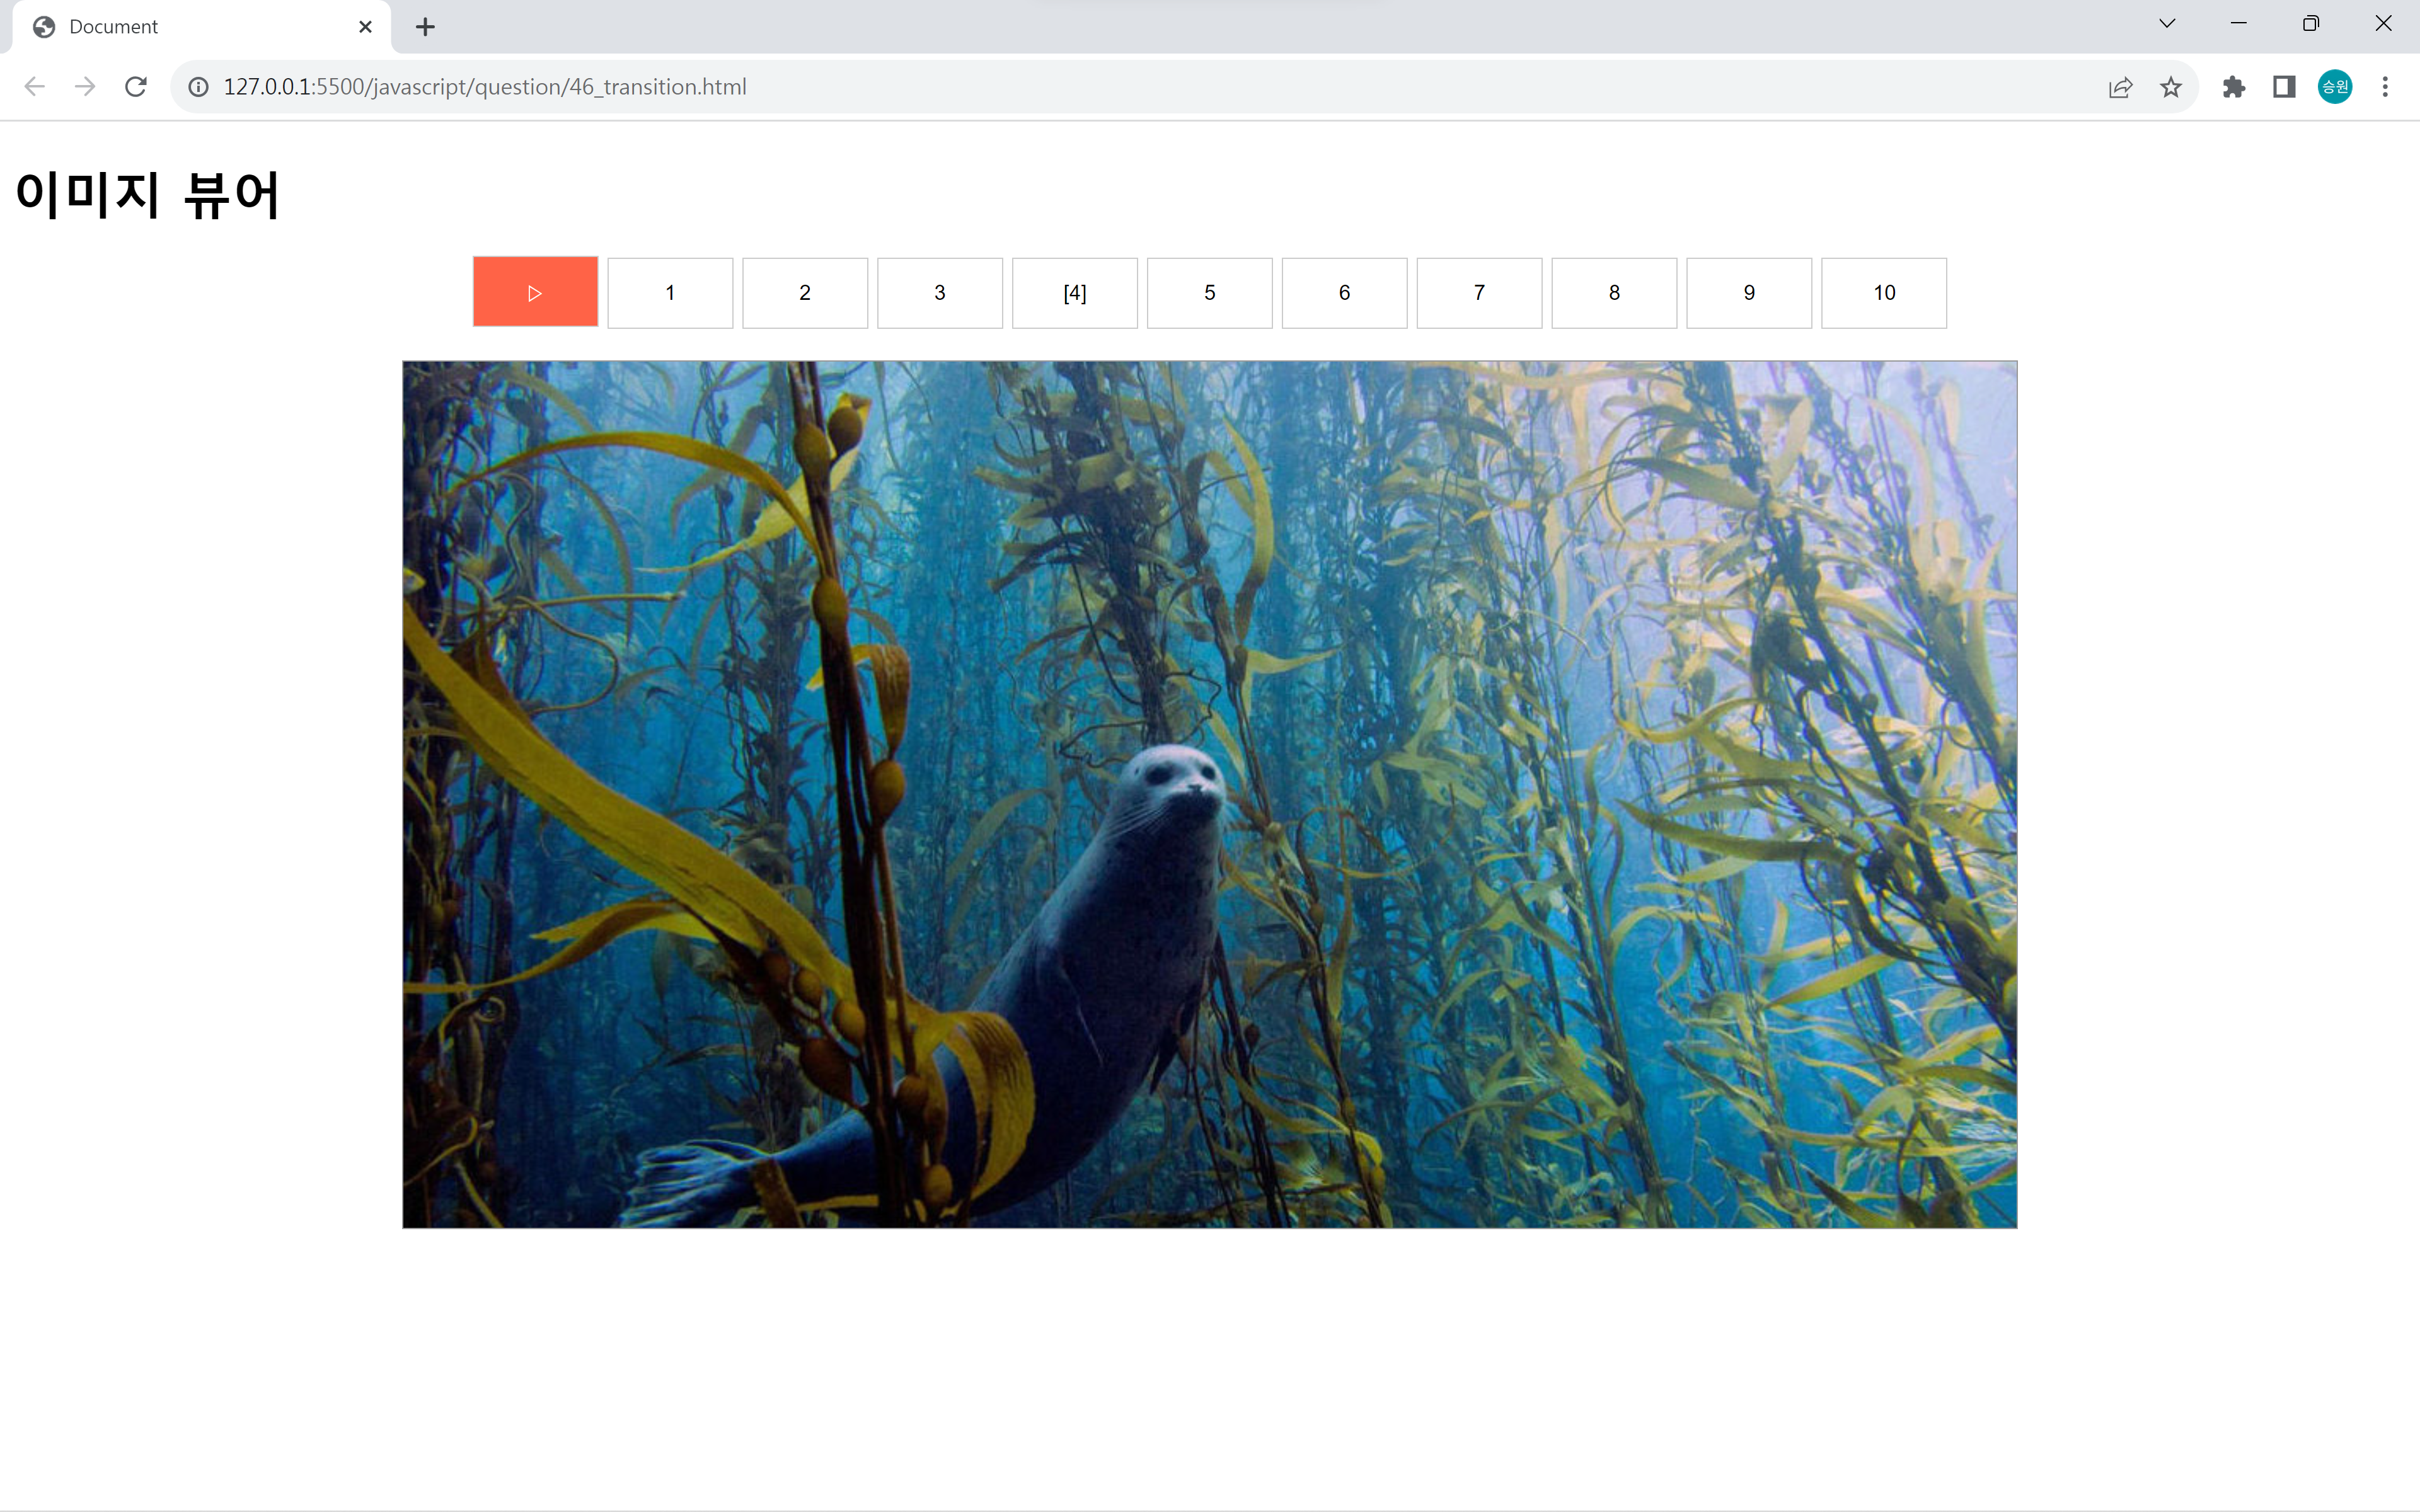The image size is (2420, 1512).
Task: Bookmark this page with the star icon
Action: coord(2170,87)
